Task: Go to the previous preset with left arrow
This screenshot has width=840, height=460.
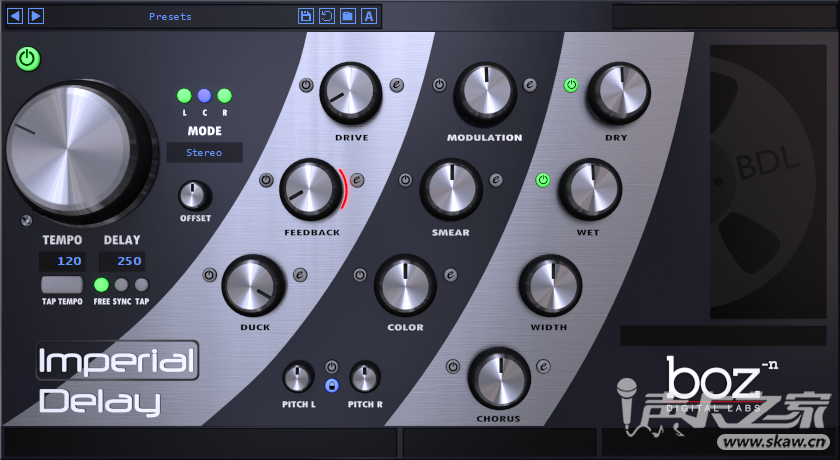Action: 15,16
